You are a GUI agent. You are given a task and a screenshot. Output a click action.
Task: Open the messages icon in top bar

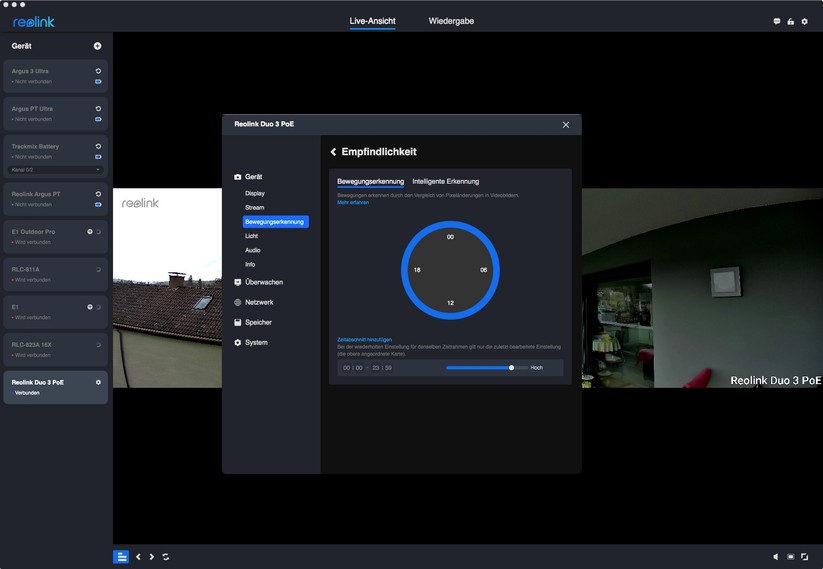pyautogui.click(x=777, y=21)
